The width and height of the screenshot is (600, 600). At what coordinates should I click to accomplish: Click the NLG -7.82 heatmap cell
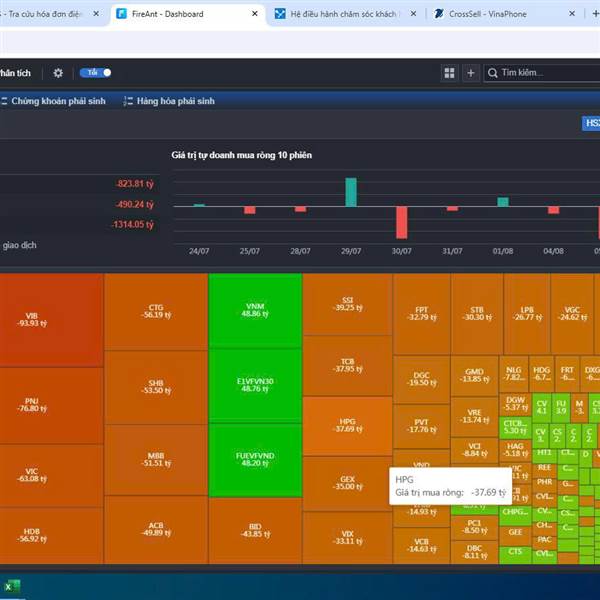point(514,373)
